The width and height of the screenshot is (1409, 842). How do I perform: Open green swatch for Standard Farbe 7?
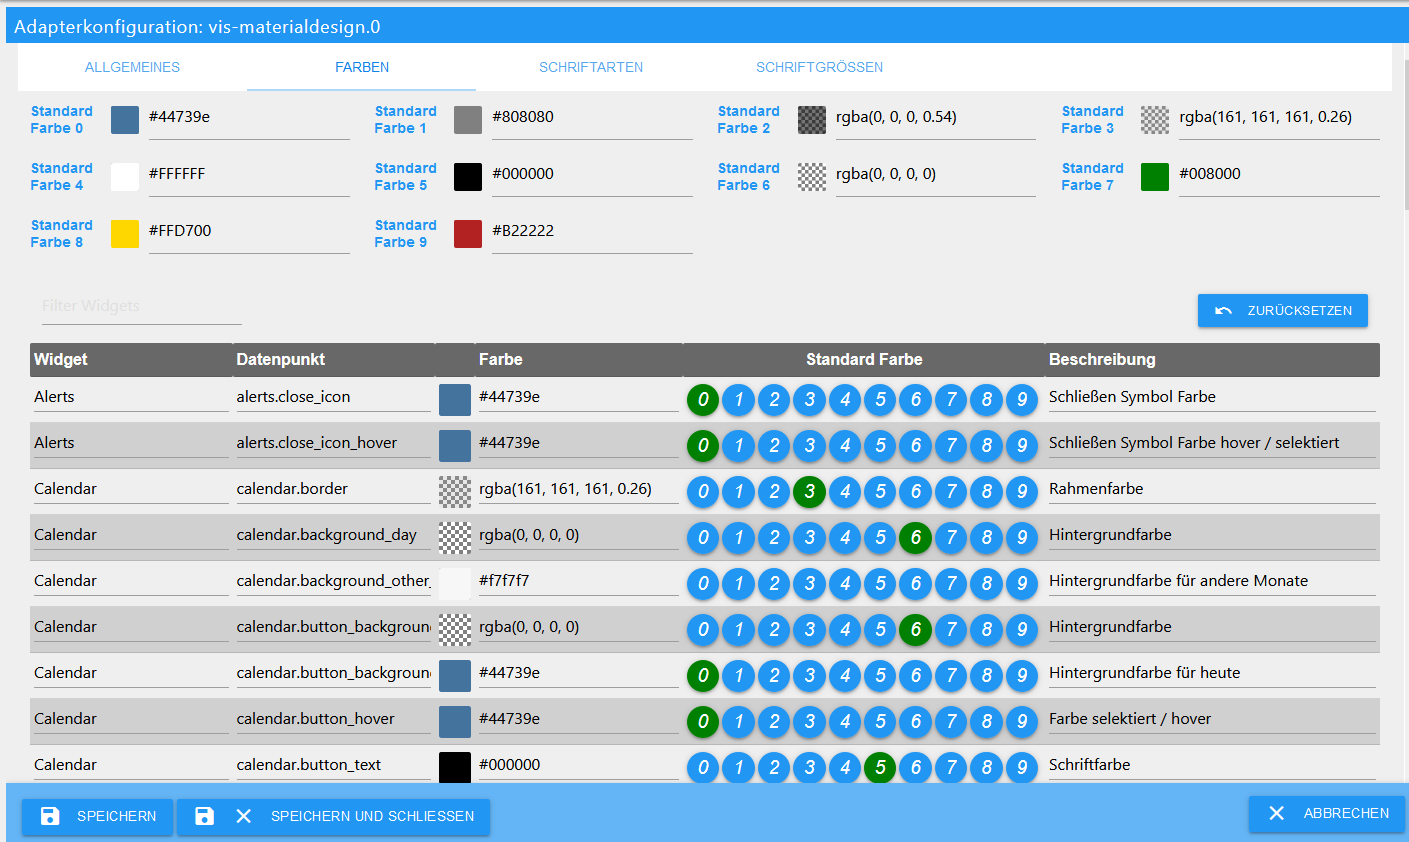[x=1155, y=177]
